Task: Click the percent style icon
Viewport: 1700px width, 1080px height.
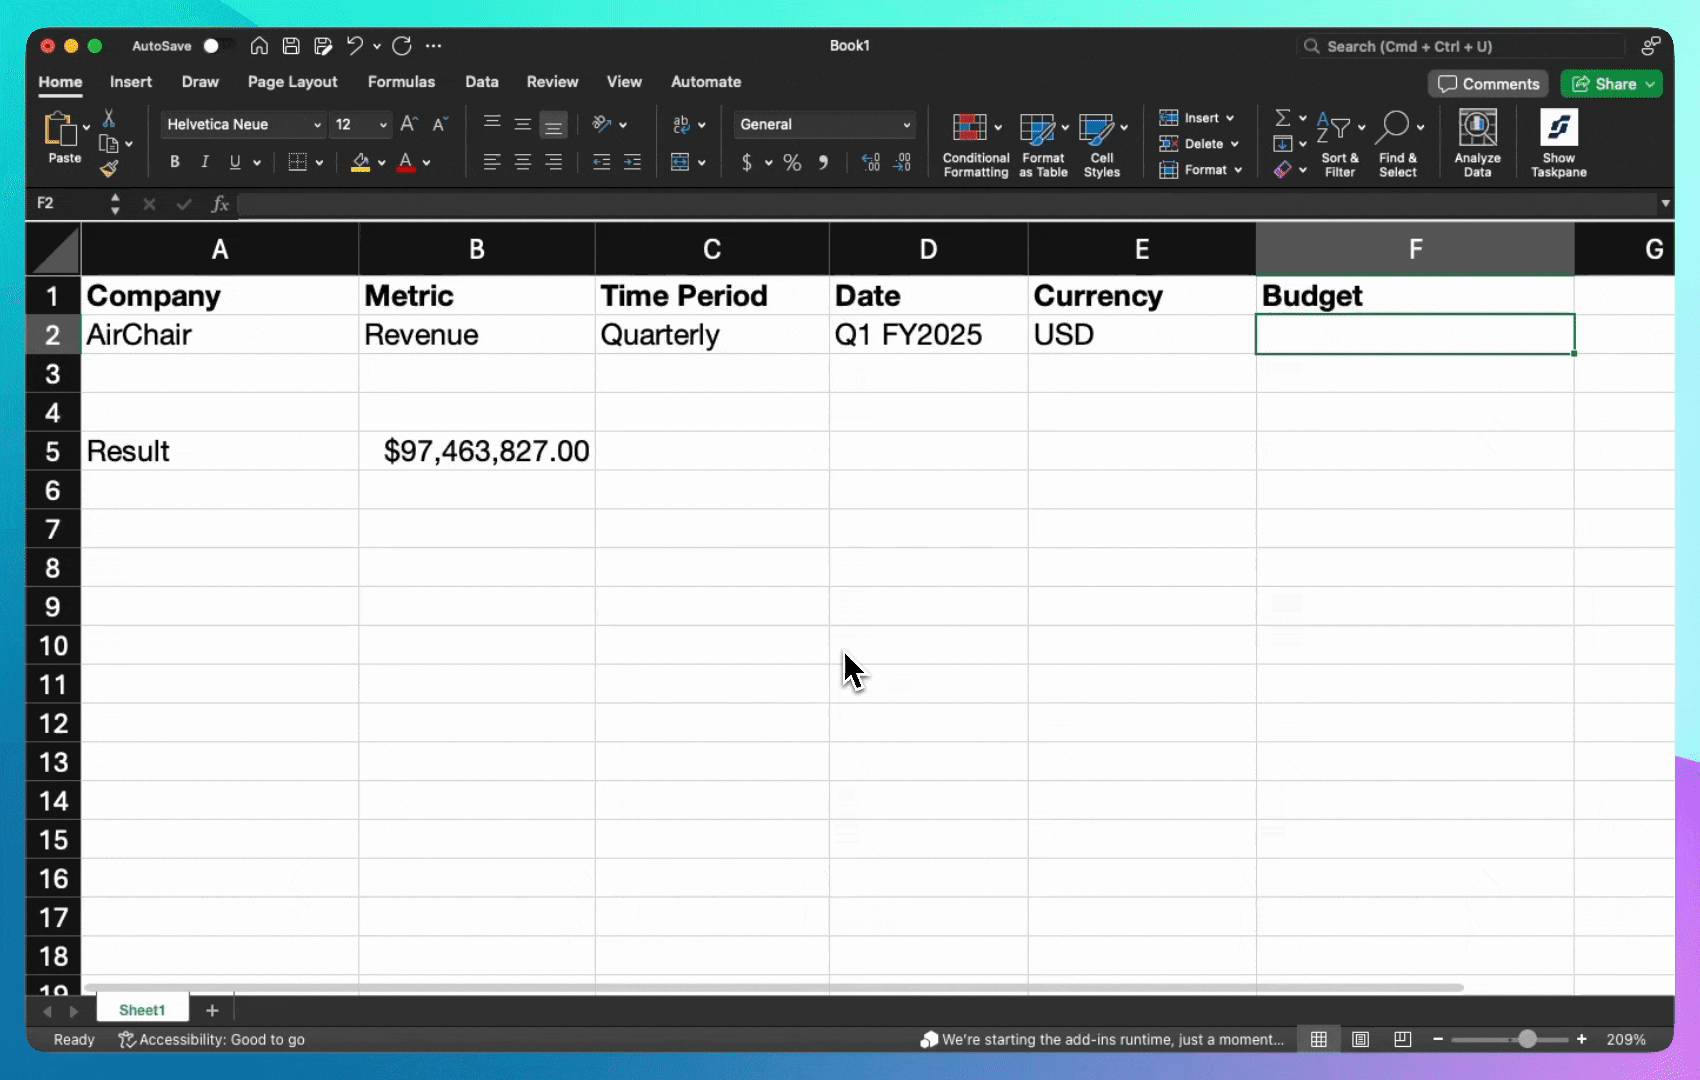Action: pos(792,162)
